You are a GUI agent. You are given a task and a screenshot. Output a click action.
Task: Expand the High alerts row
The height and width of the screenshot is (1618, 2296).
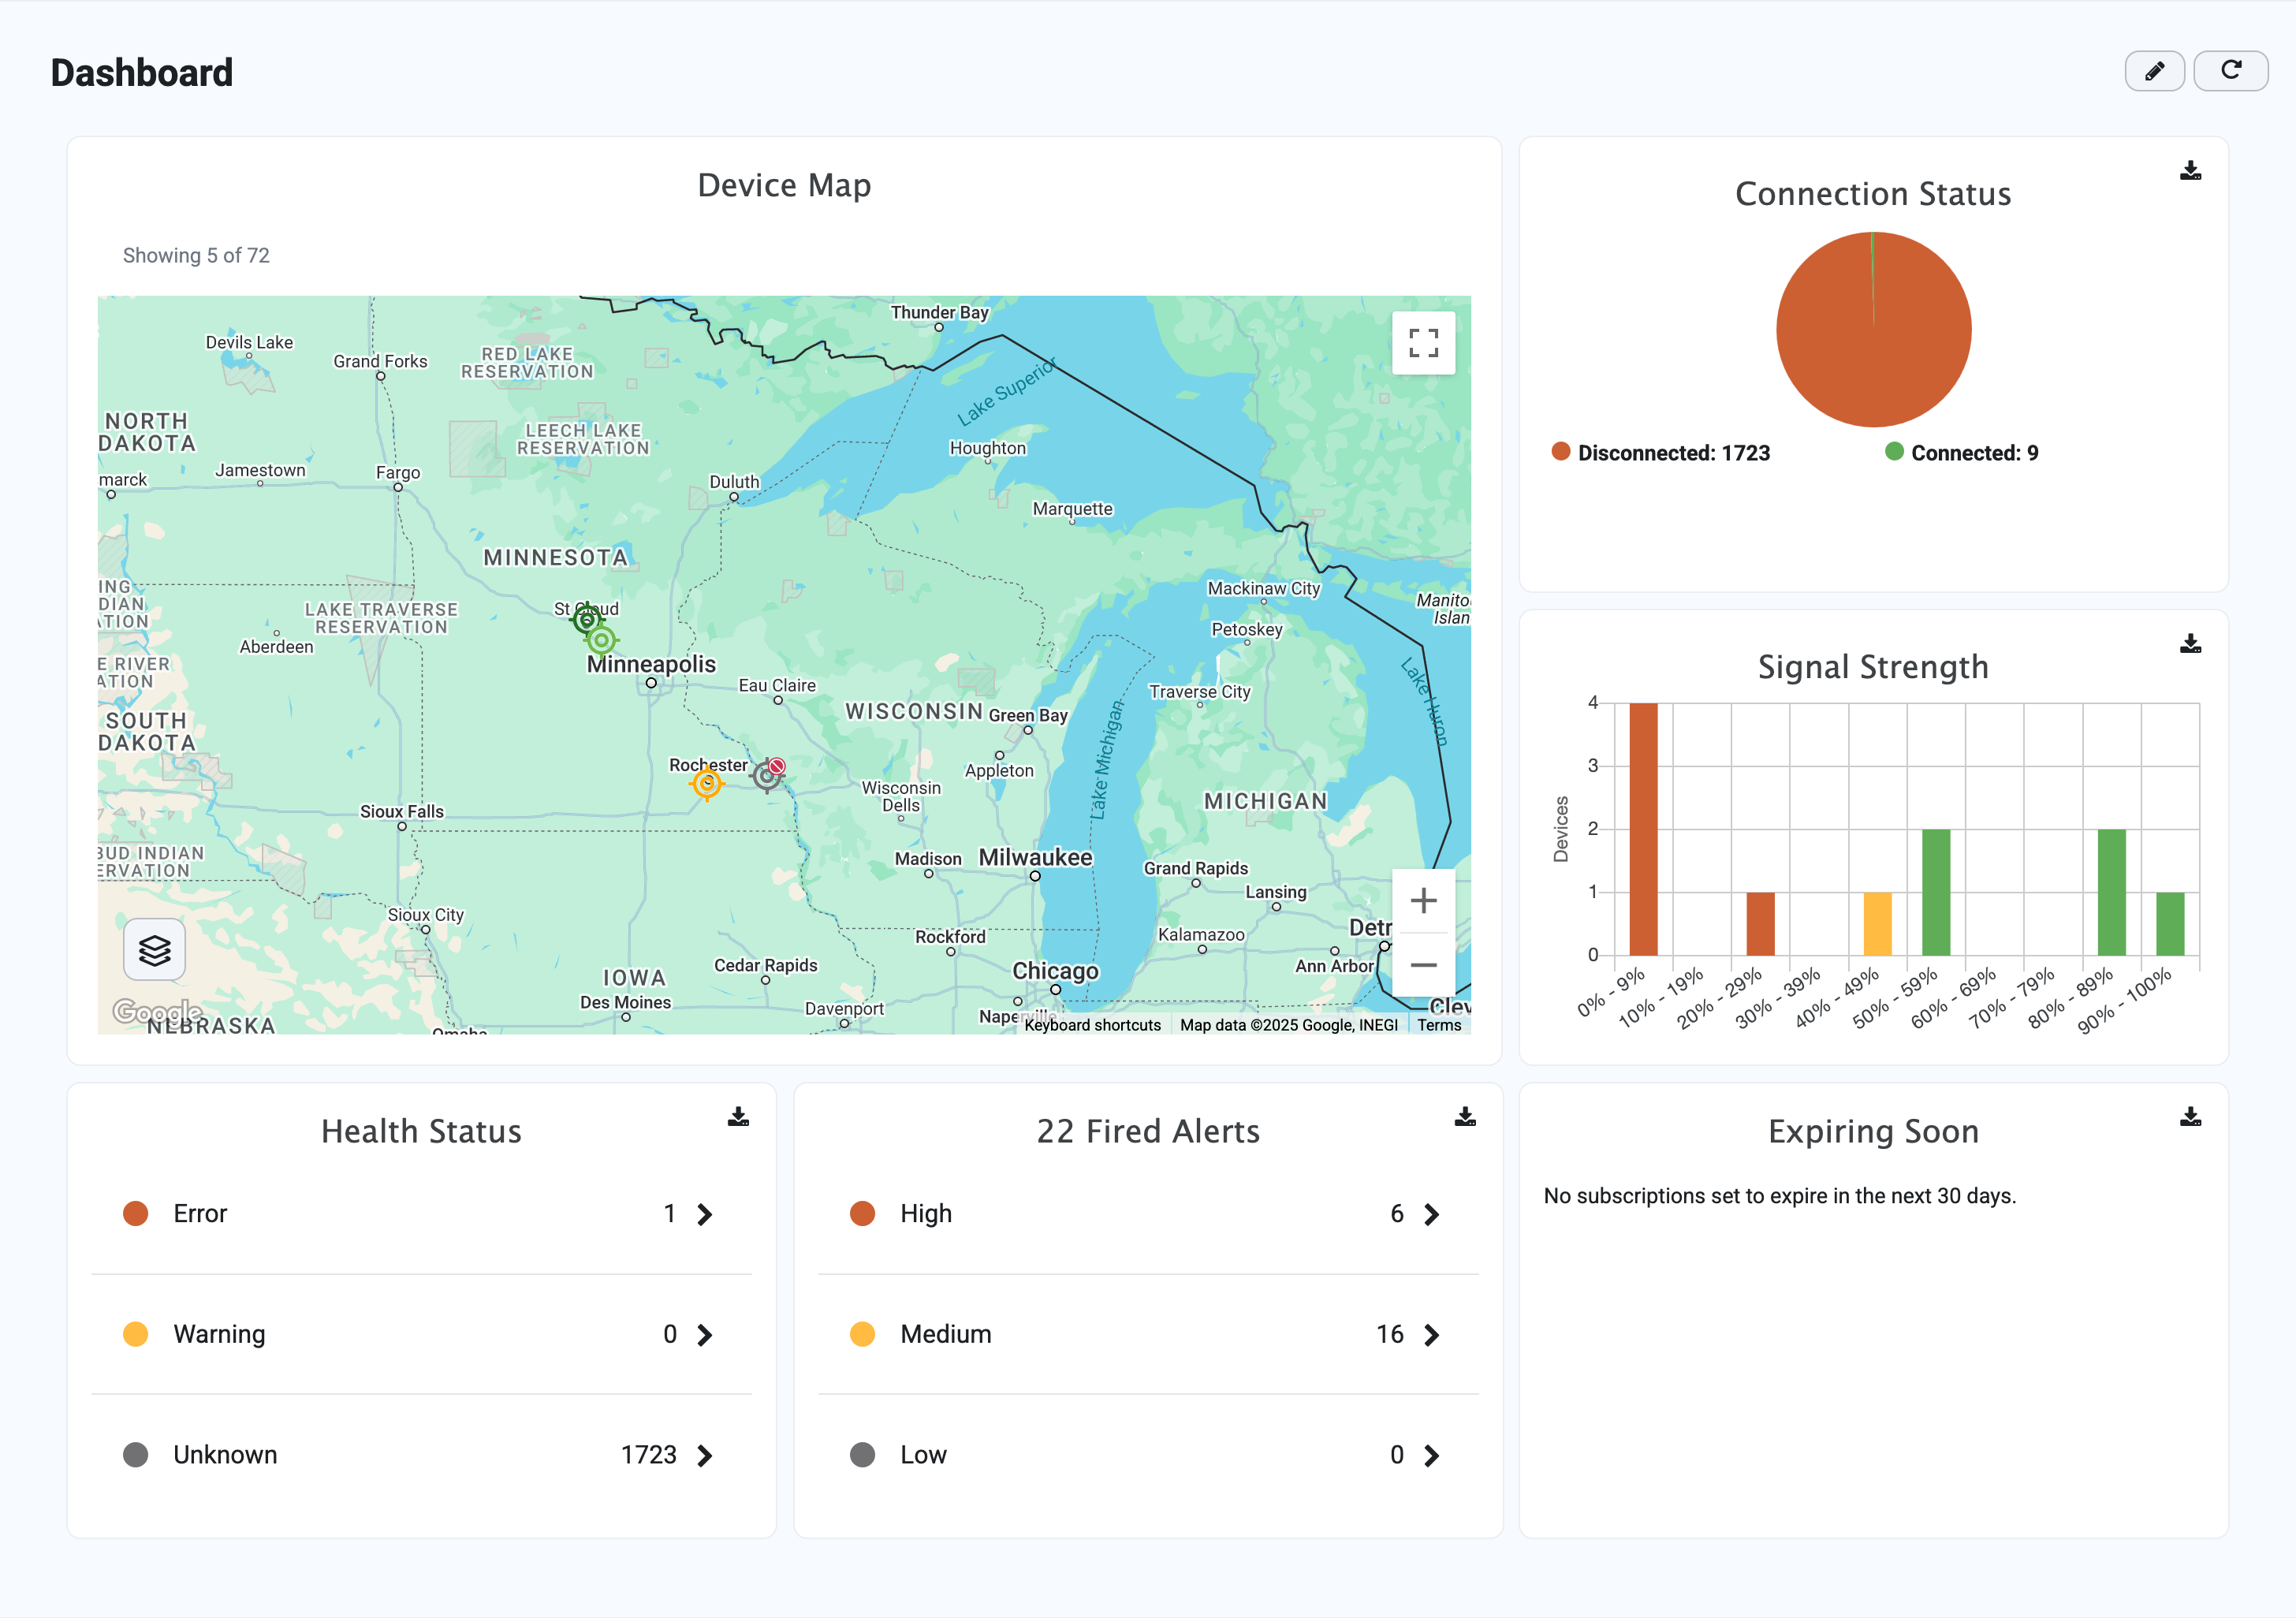coord(1431,1214)
